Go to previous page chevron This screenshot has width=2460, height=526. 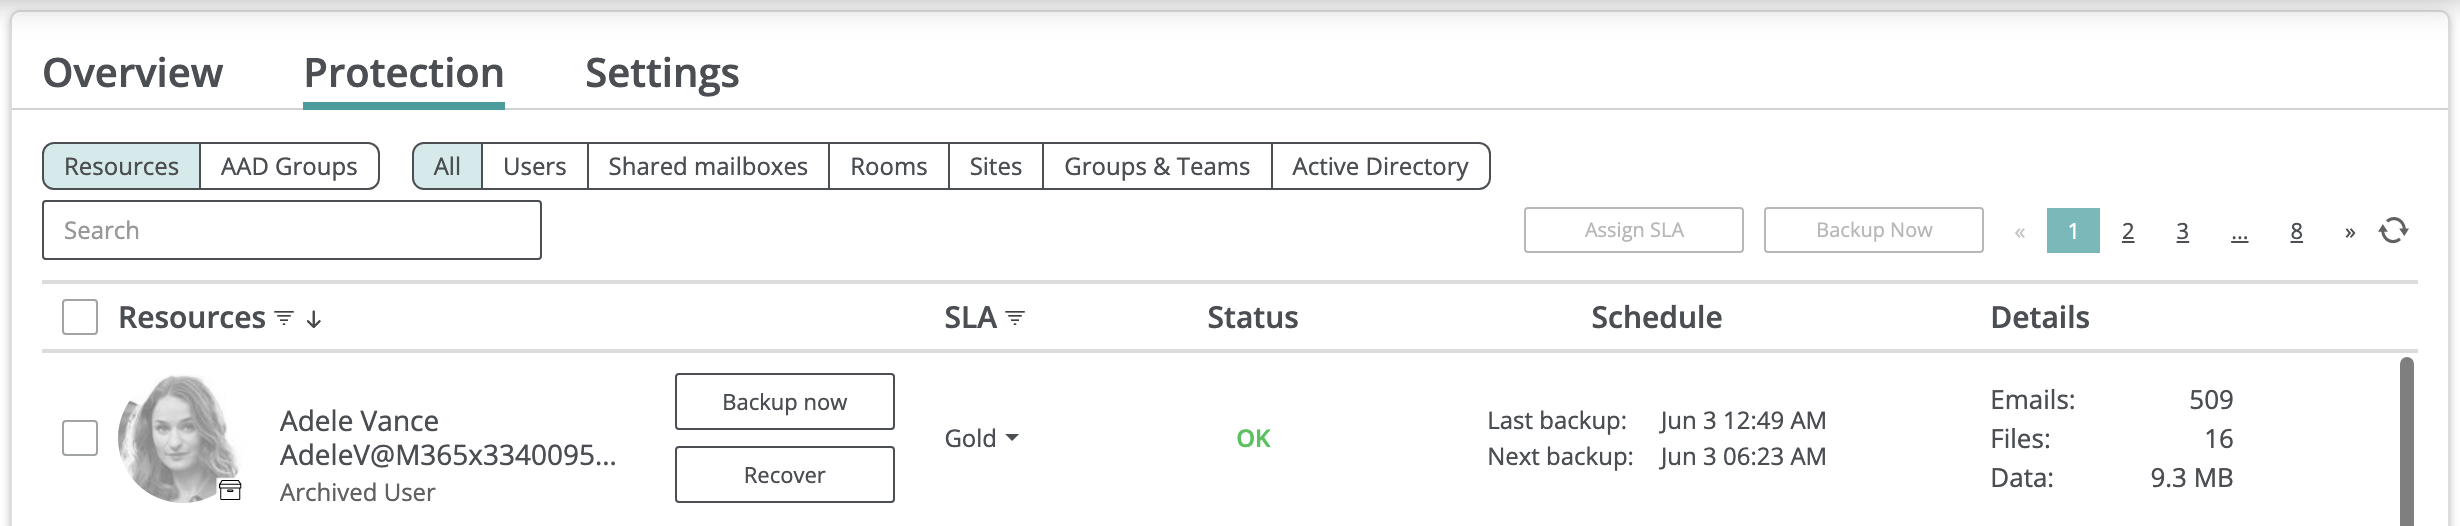point(2020,232)
